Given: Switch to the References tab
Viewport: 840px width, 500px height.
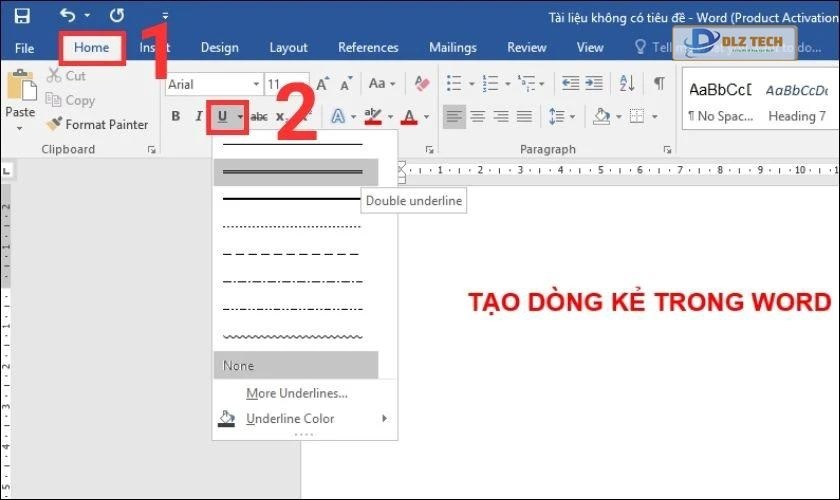Looking at the screenshot, I should (x=368, y=47).
